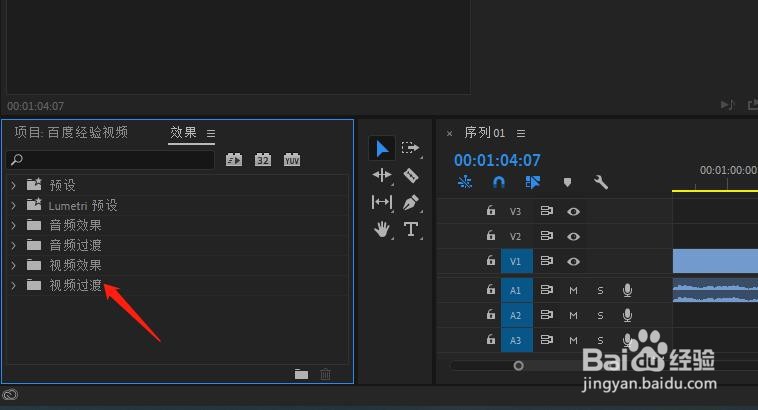Toggle sync lock for track A1
This screenshot has height=410, width=758.
(547, 290)
